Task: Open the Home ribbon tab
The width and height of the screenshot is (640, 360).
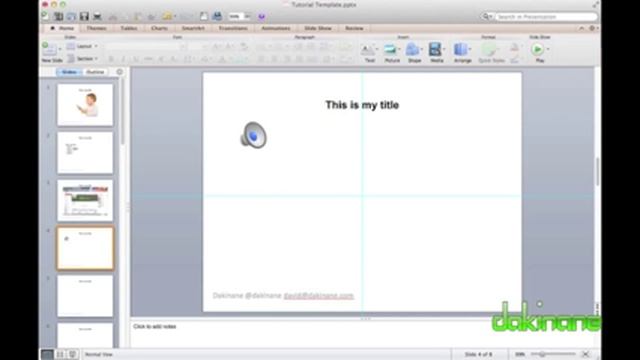Action: (x=62, y=28)
